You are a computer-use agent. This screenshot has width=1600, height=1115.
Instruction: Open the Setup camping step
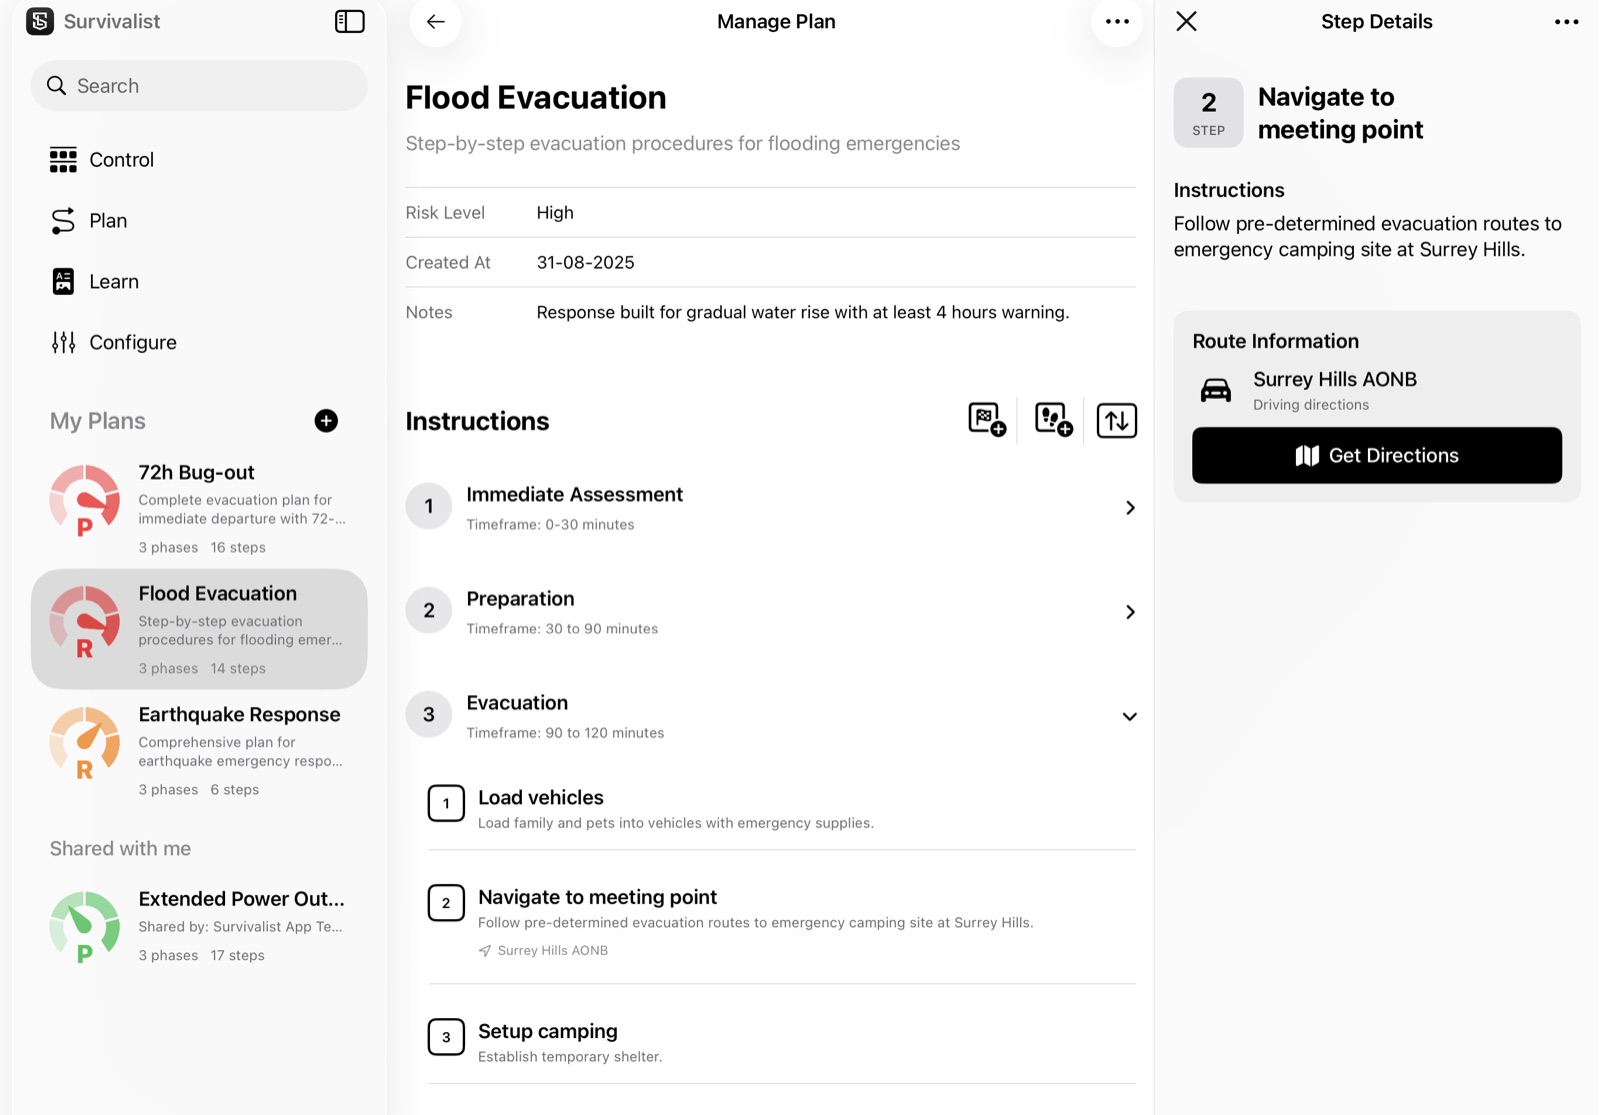click(782, 1041)
